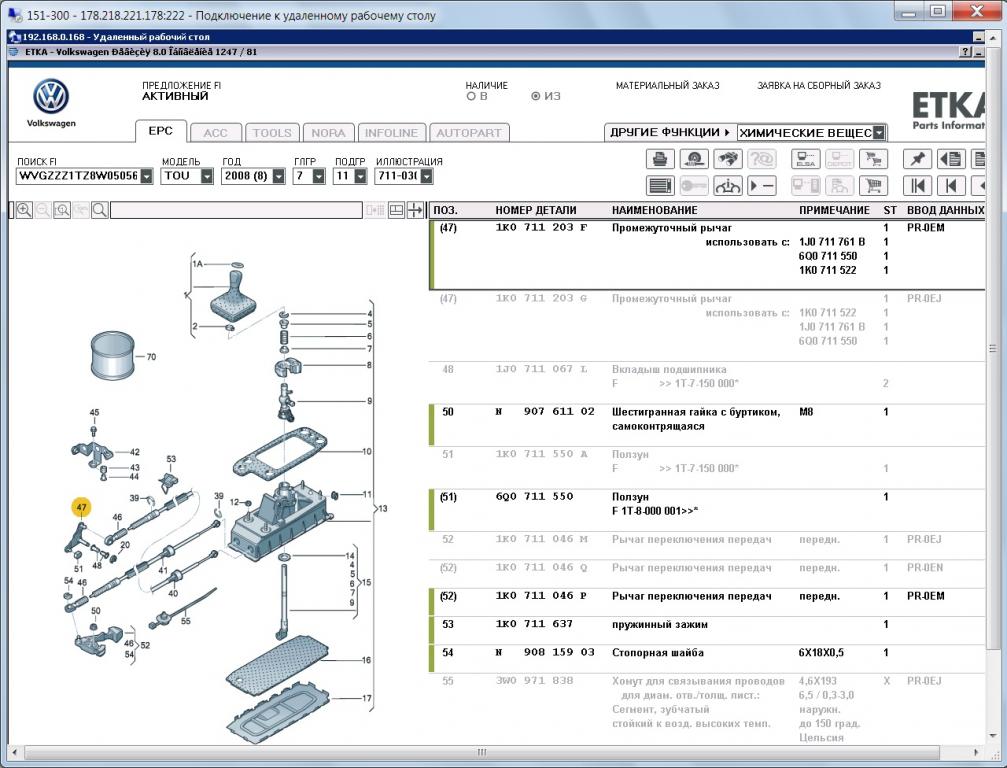Click the magnifier search icon
Viewport: 1007px width, 768px height.
pos(100,210)
